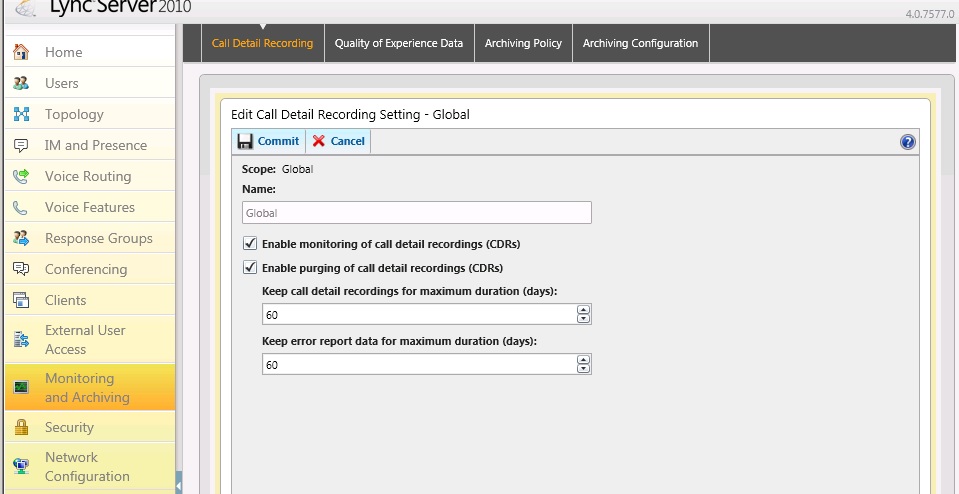Click the blue help question mark icon
Screen dimensions: 959x494
(x=908, y=142)
